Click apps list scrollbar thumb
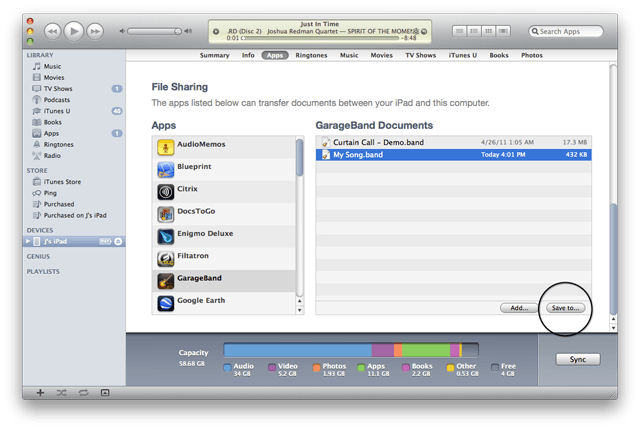The height and width of the screenshot is (430, 640). click(x=300, y=157)
